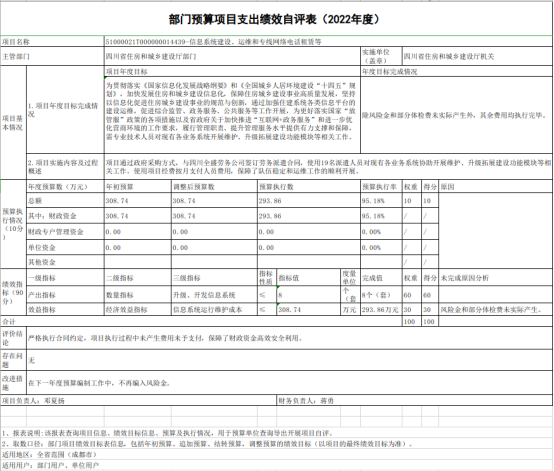Select the cell 除风险金和部分体检费未实际产生外
This screenshot has height=471, width=554.
tap(456, 115)
